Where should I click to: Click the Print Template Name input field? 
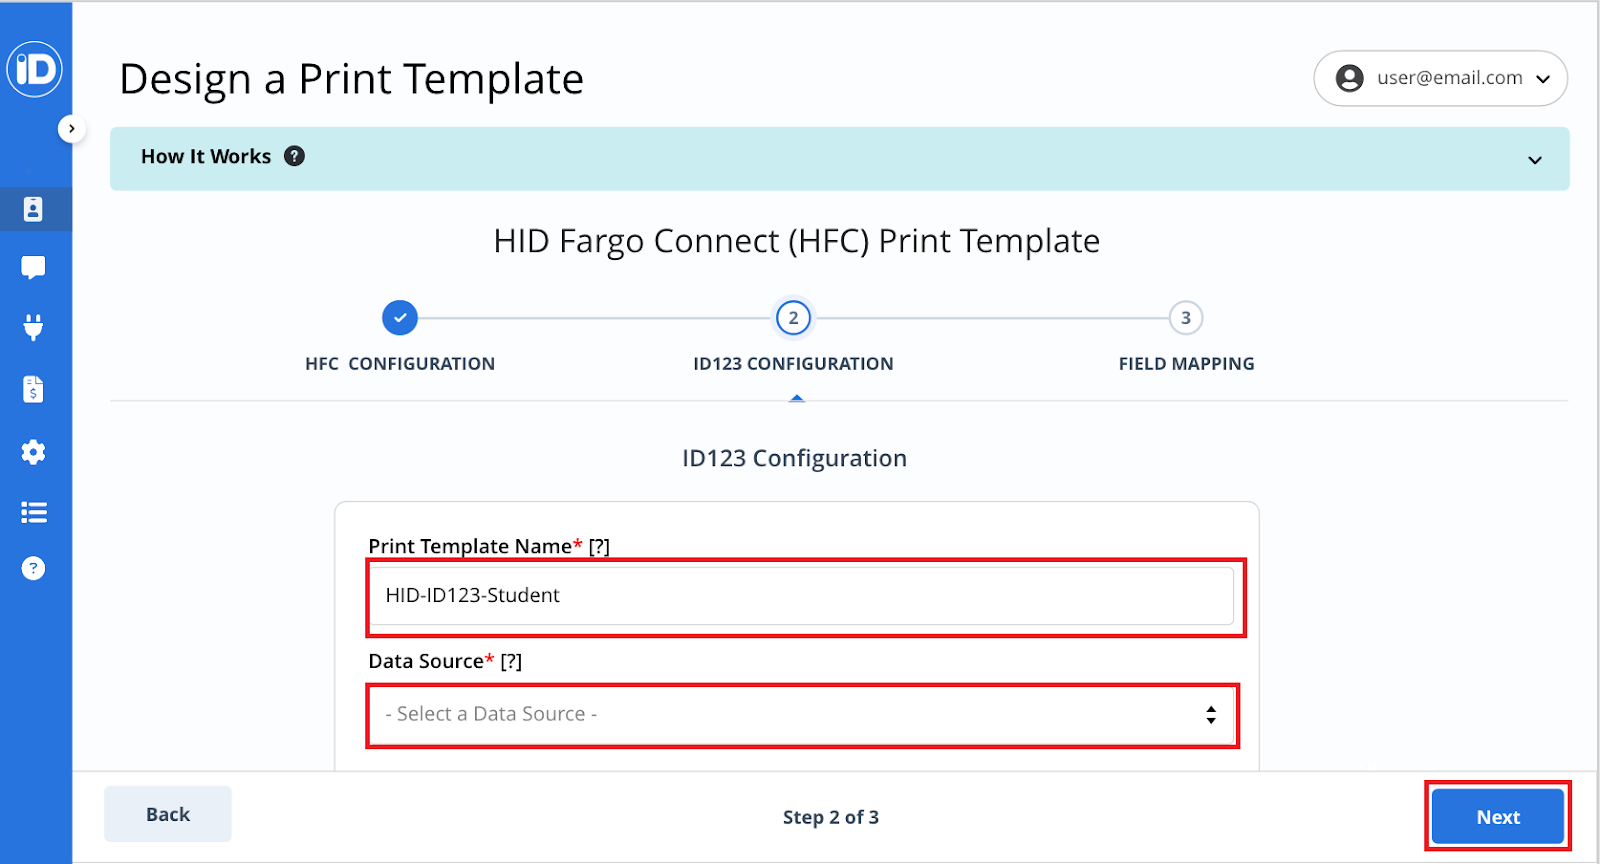pyautogui.click(x=801, y=596)
